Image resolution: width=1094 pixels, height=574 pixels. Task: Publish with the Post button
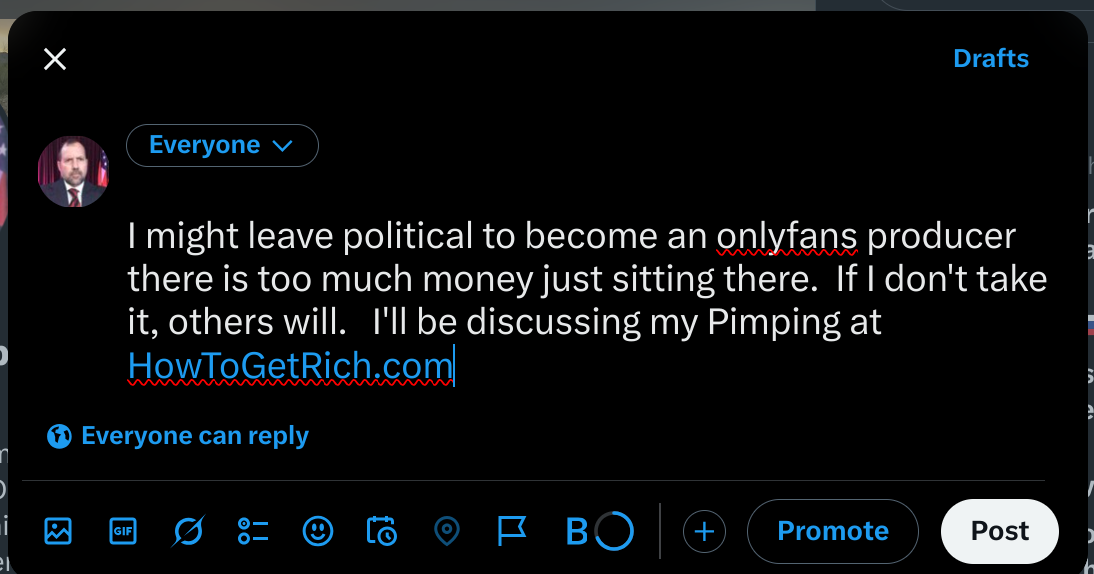coord(999,531)
